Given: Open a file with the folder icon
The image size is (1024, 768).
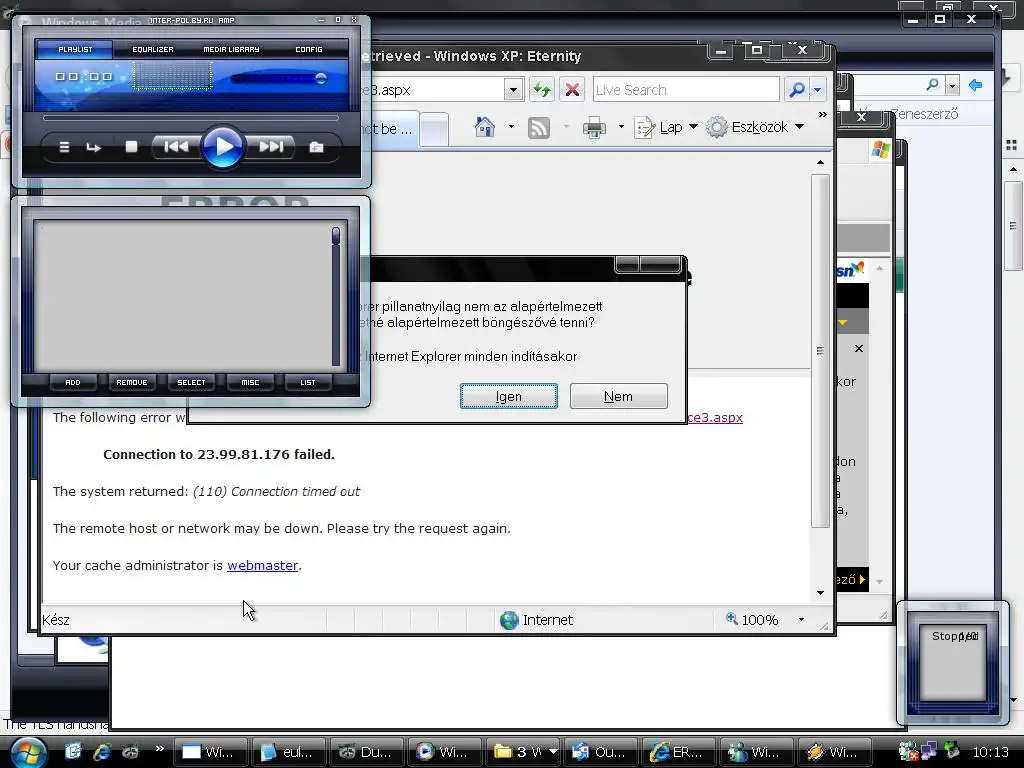Looking at the screenshot, I should (x=316, y=148).
